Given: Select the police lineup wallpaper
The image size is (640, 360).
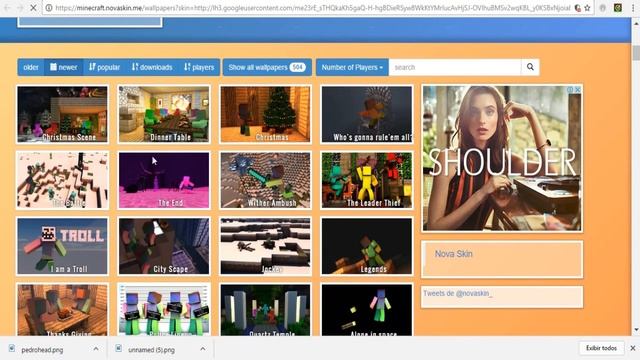Looking at the screenshot, I should click(164, 310).
